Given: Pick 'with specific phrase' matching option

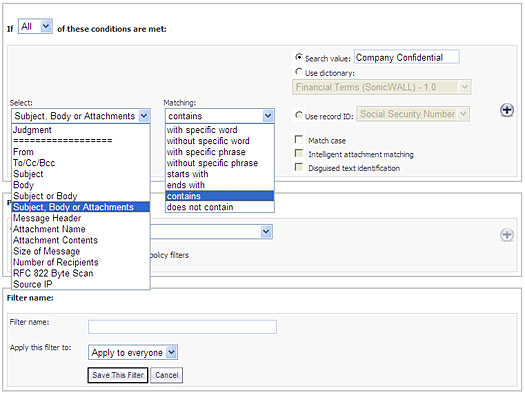Looking at the screenshot, I should [220, 152].
